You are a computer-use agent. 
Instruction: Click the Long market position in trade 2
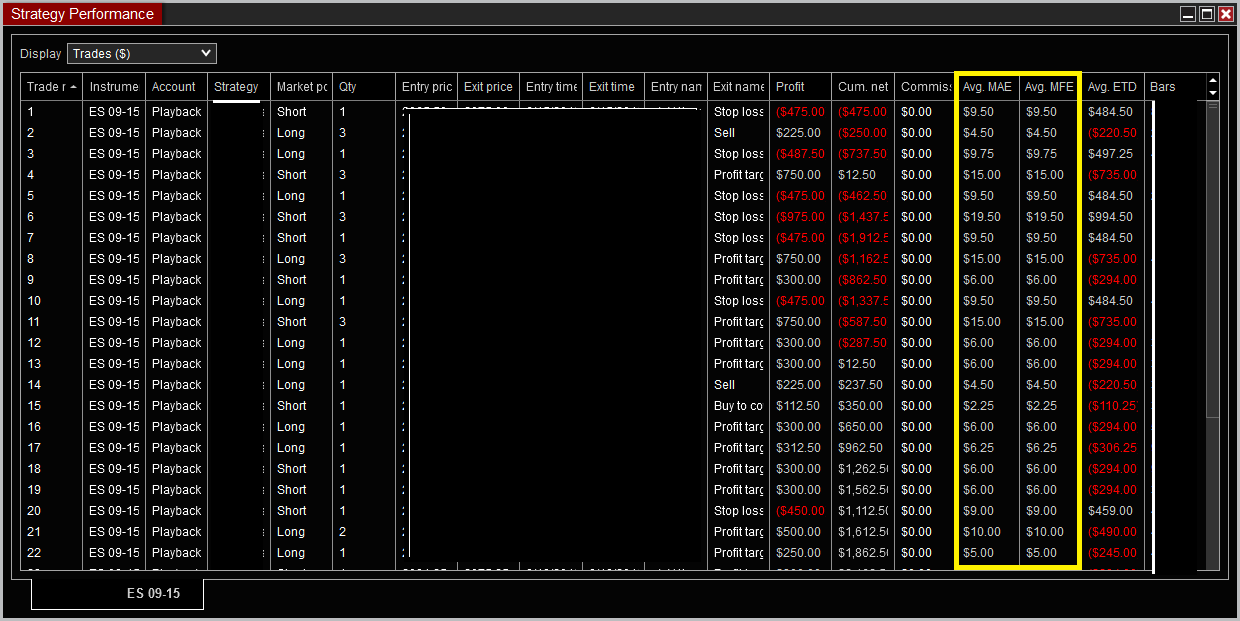(291, 133)
